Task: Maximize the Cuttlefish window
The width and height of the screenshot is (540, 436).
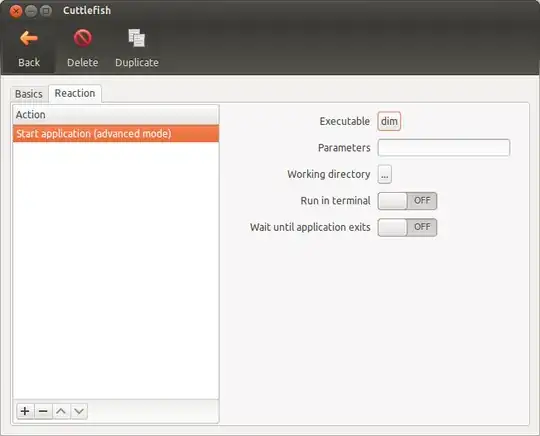Action: tap(45, 11)
